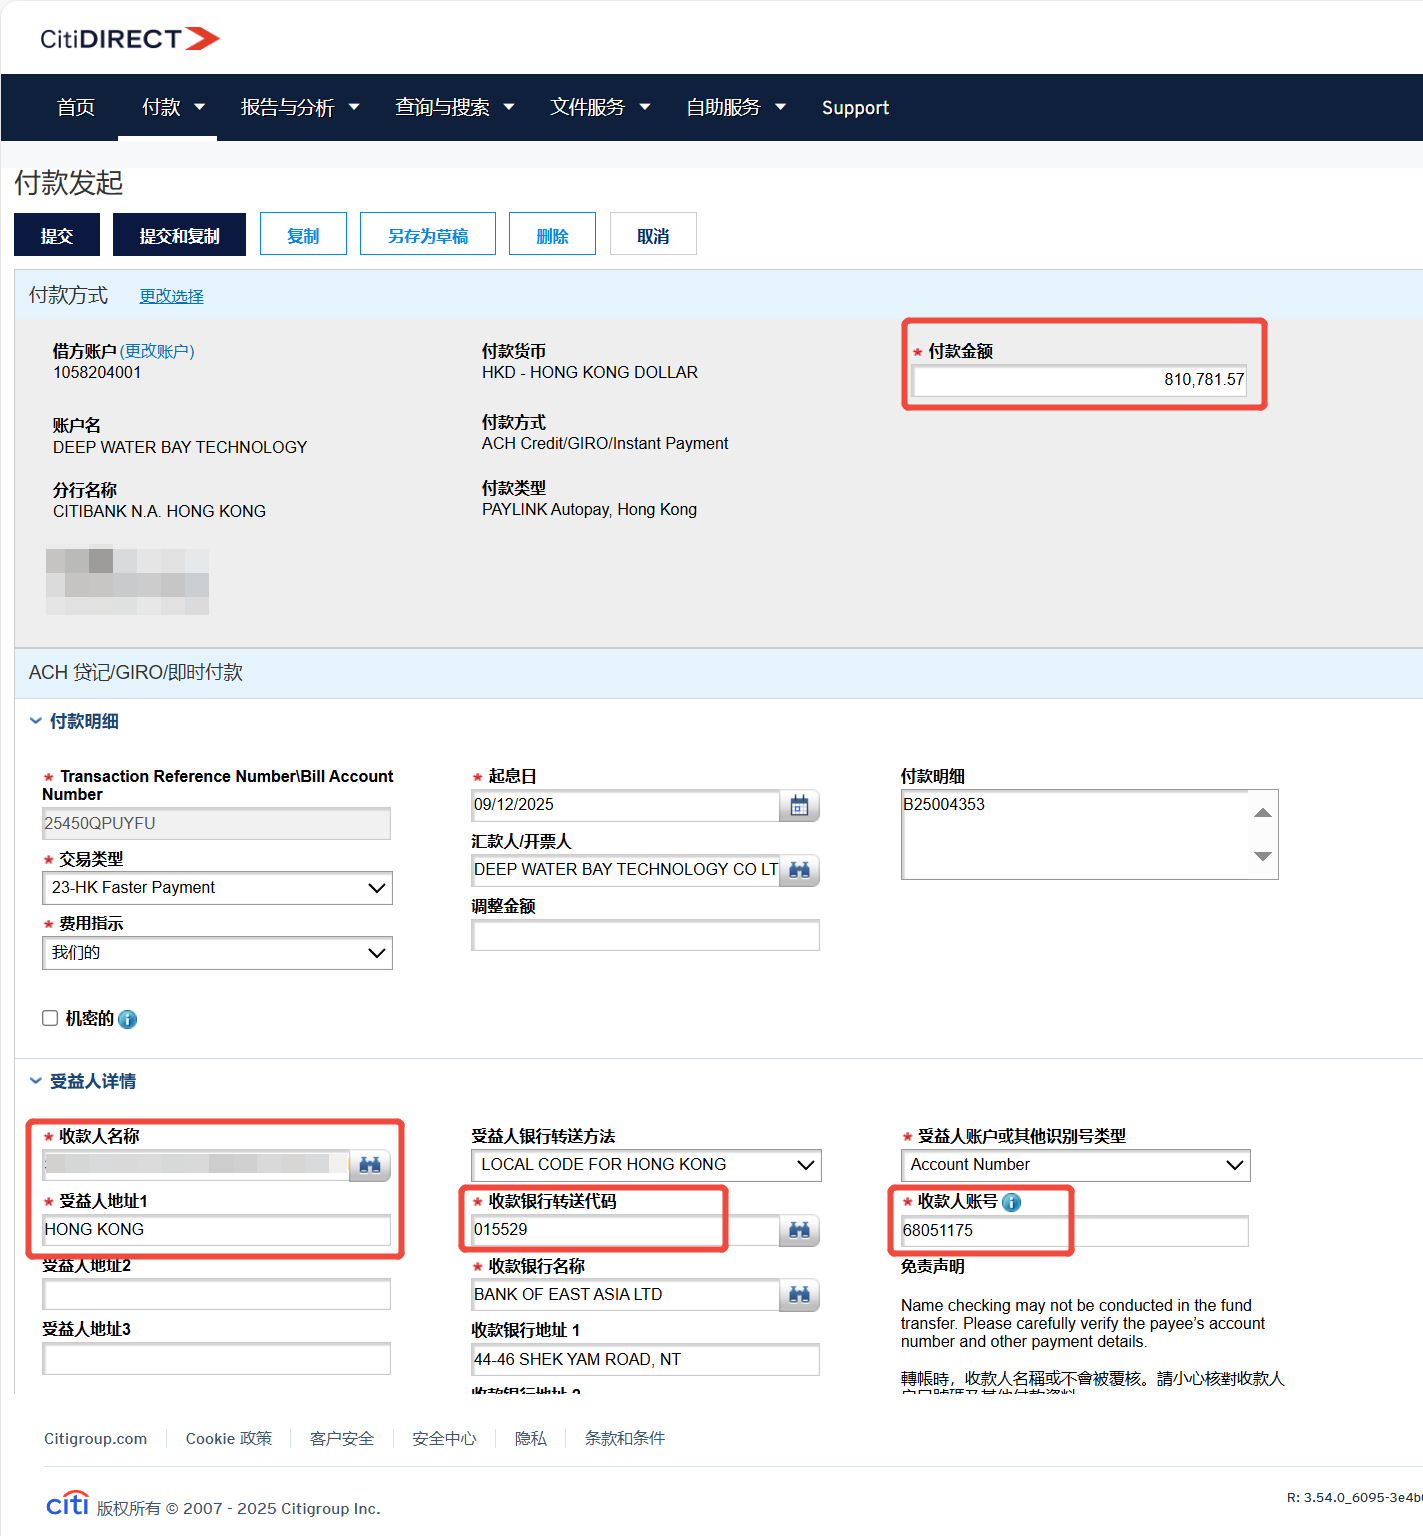Screen dimensions: 1423x1536
Task: Open Citigroup.com footer link
Action: click(95, 1438)
